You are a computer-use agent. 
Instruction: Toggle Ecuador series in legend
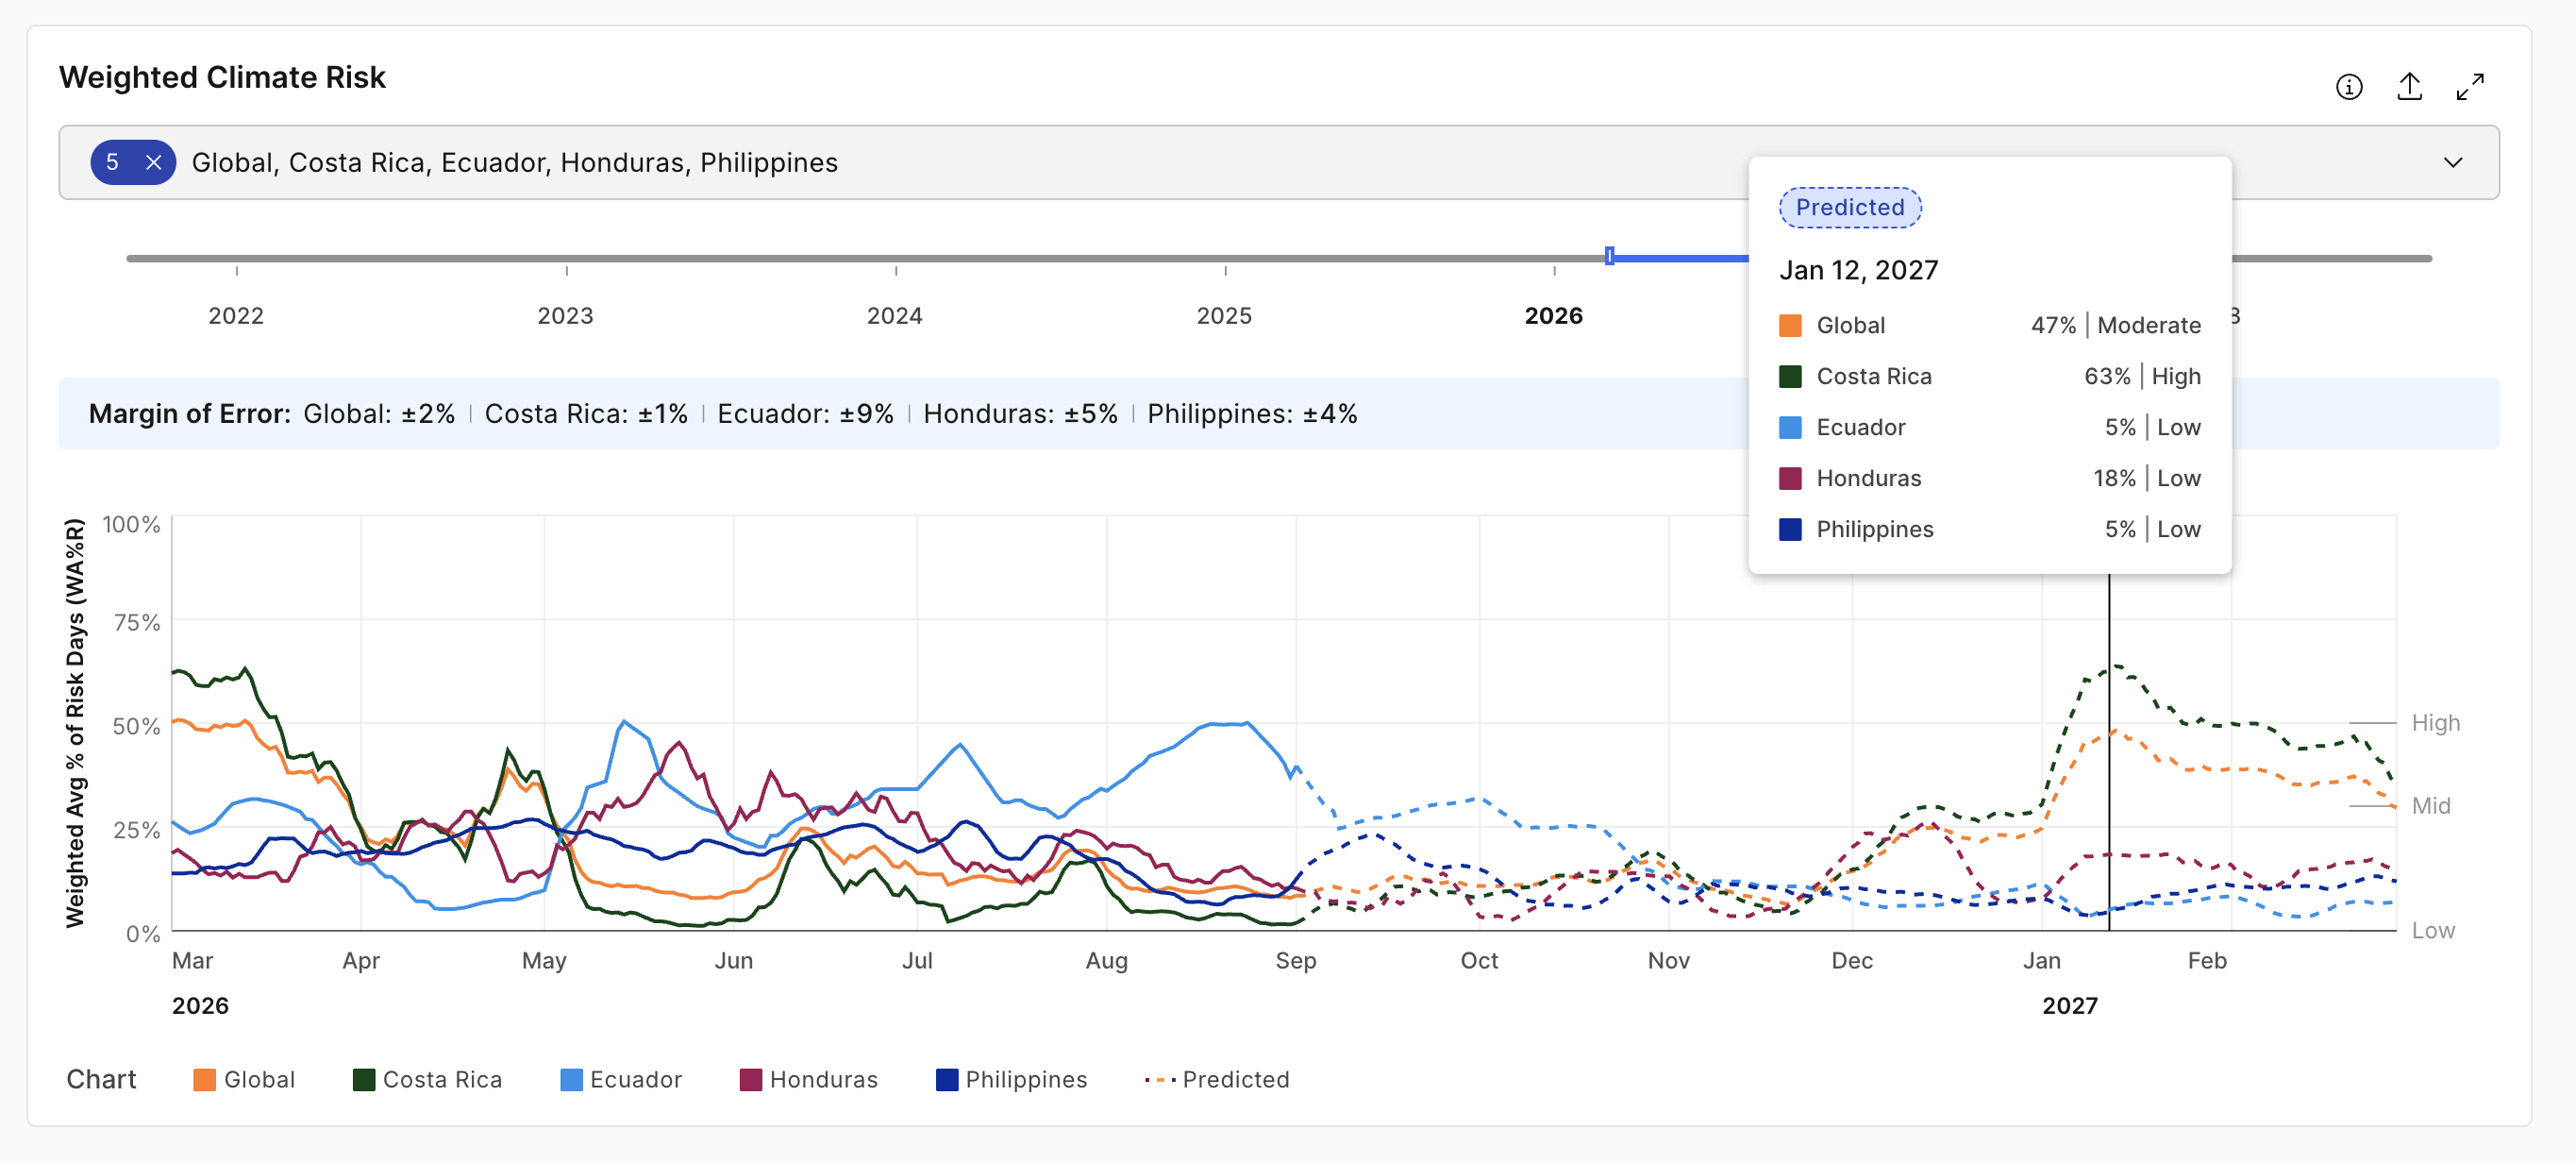[x=621, y=1079]
